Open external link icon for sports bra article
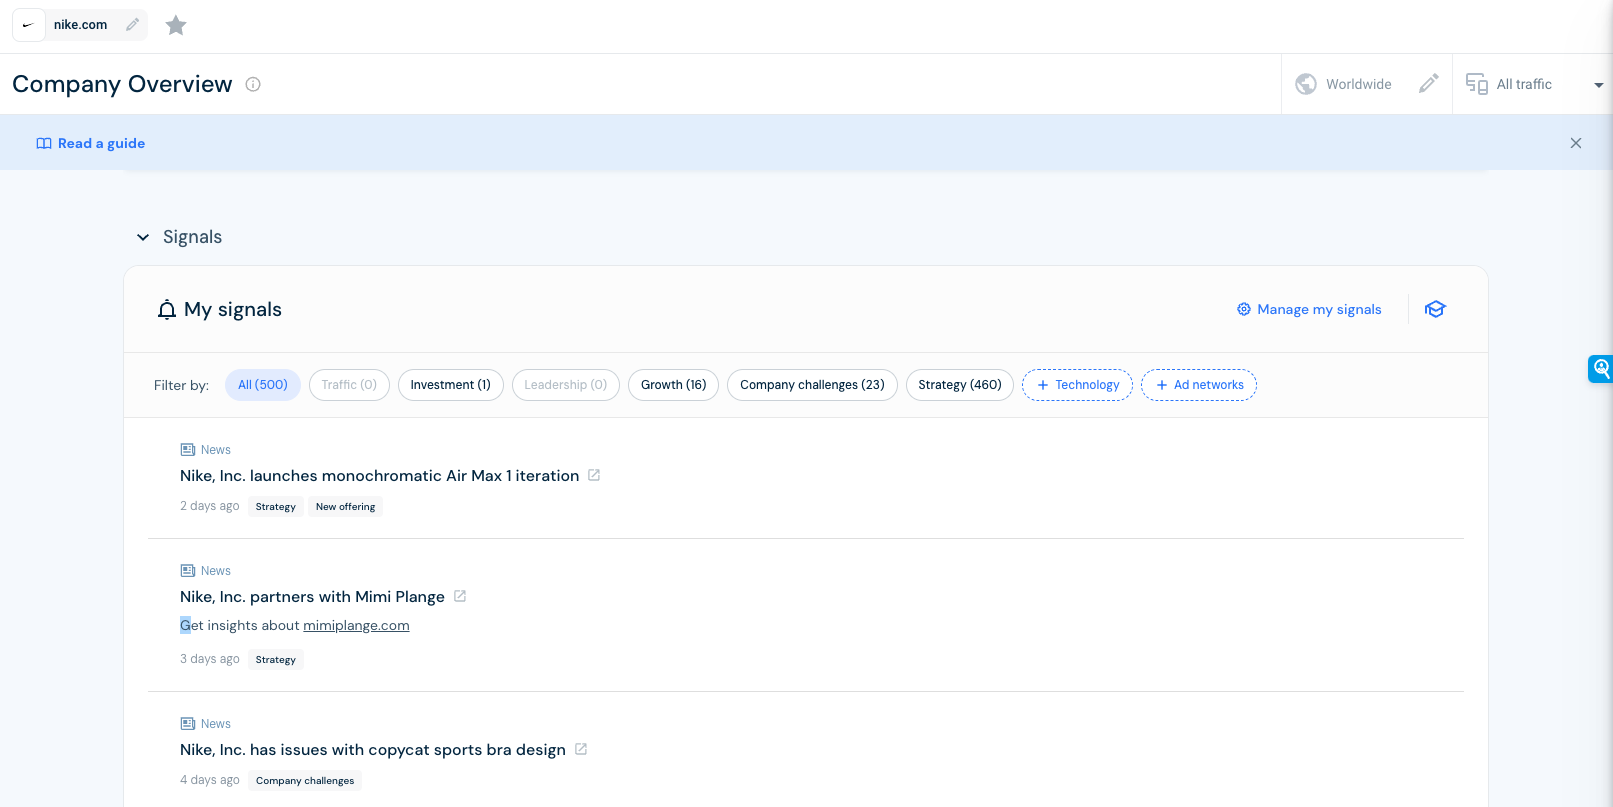This screenshot has width=1613, height=807. point(581,749)
